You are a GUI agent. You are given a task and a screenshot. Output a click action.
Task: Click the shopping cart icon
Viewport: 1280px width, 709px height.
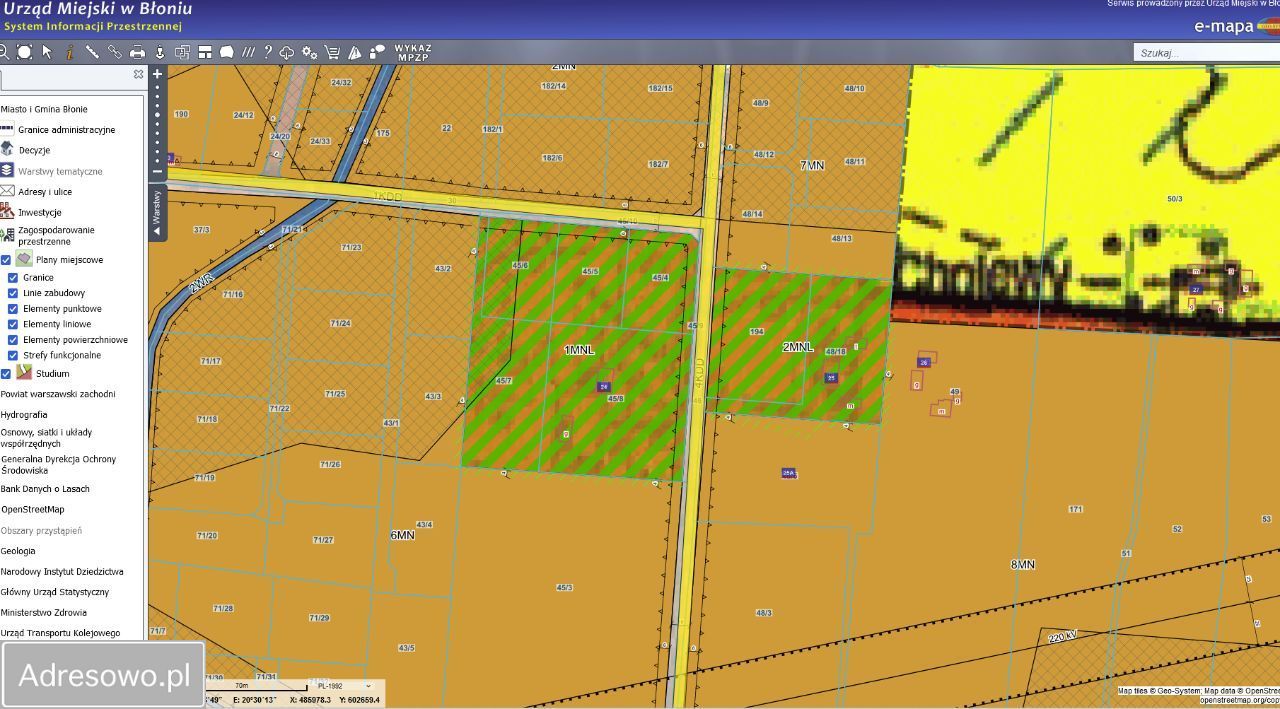coord(332,52)
